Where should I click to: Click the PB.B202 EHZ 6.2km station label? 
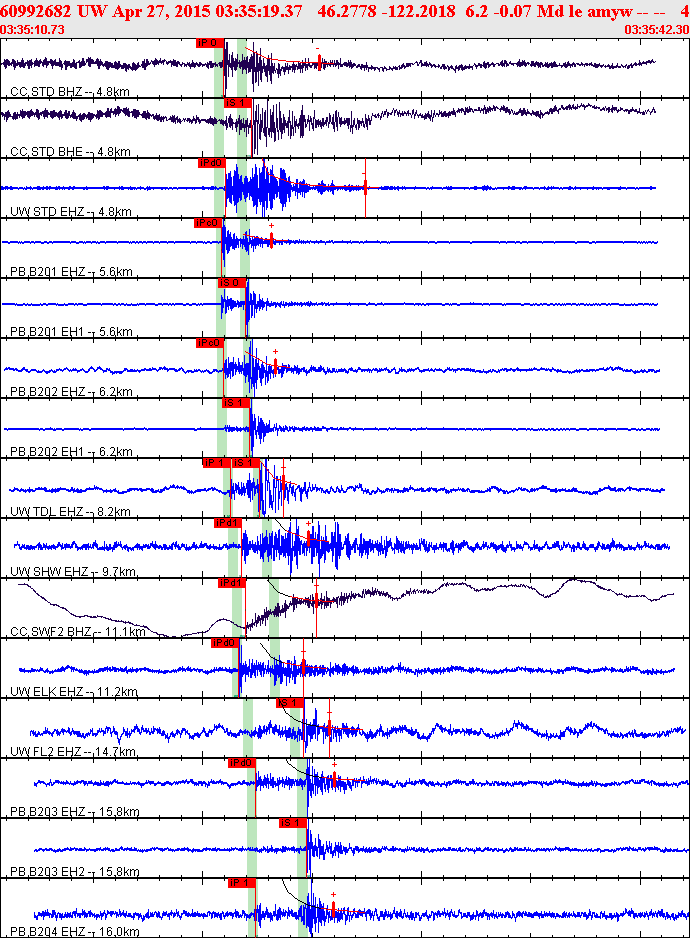click(71, 391)
